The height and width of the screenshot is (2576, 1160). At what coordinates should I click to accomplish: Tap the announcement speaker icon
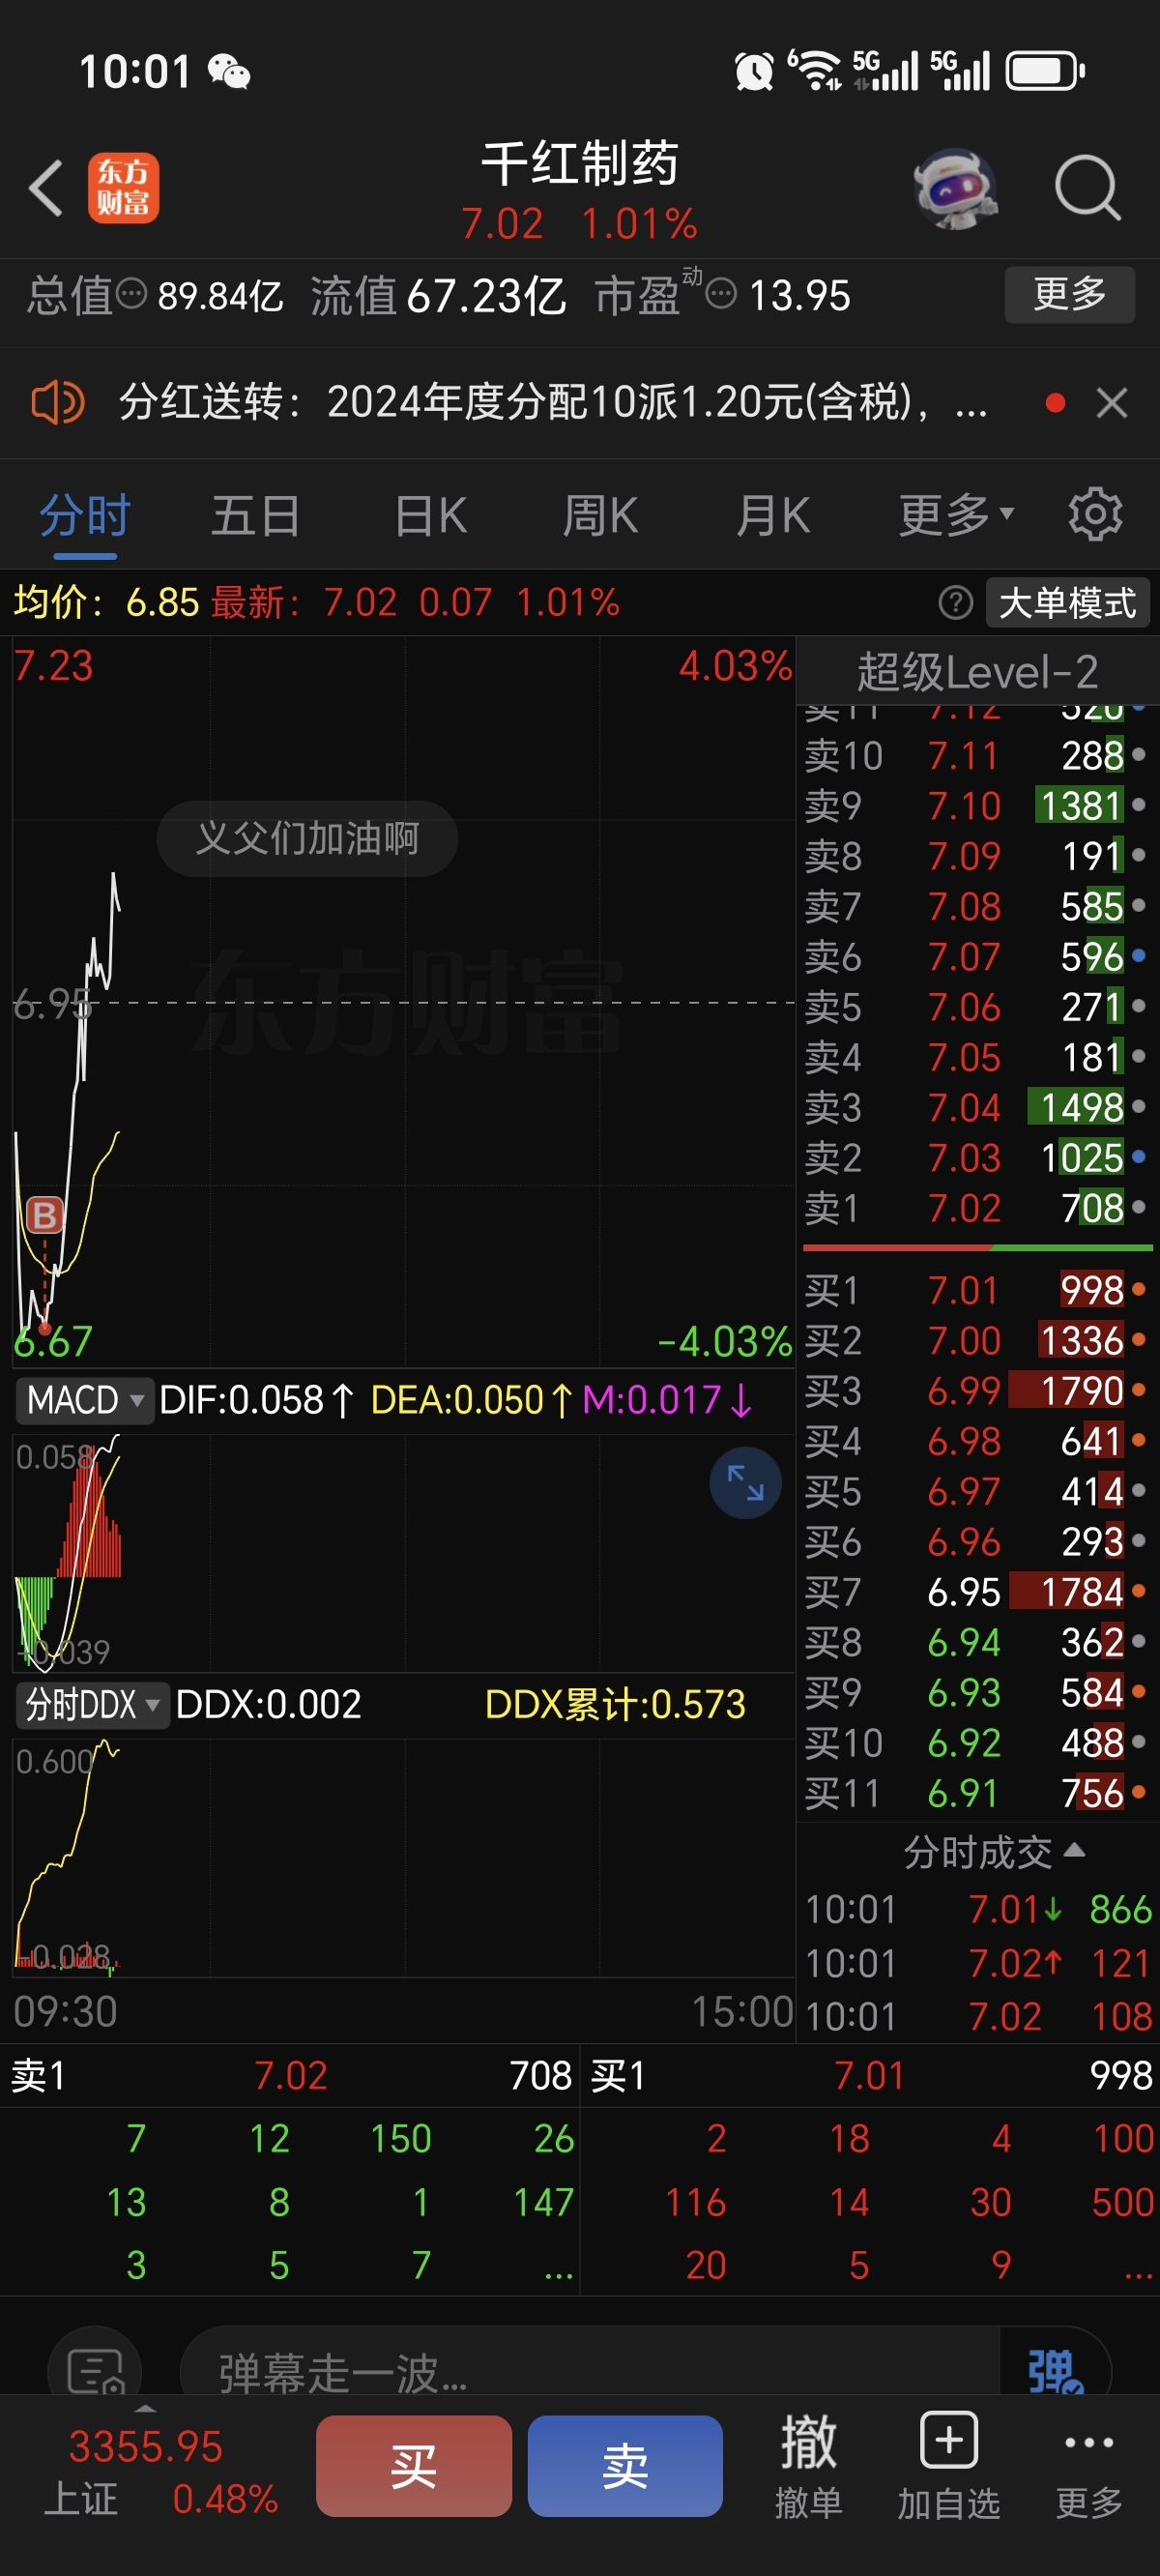pyautogui.click(x=57, y=403)
